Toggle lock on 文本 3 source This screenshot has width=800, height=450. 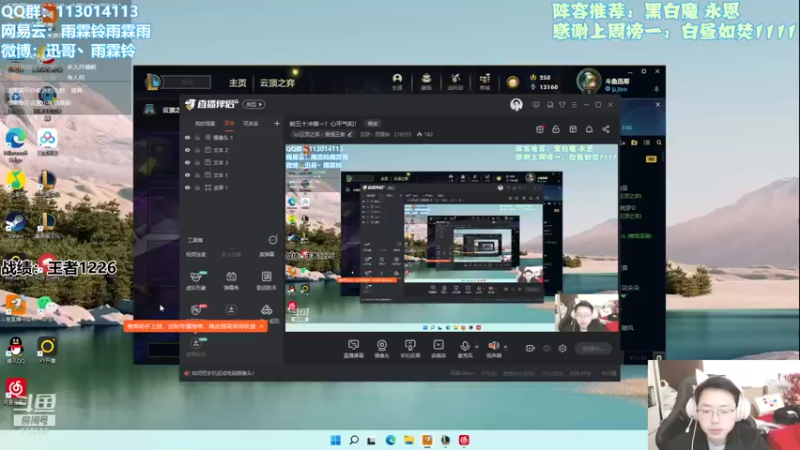point(197,162)
